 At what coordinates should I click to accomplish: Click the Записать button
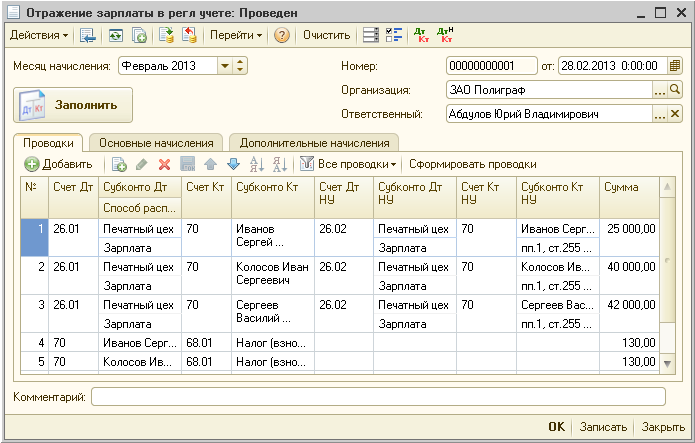(x=603, y=427)
